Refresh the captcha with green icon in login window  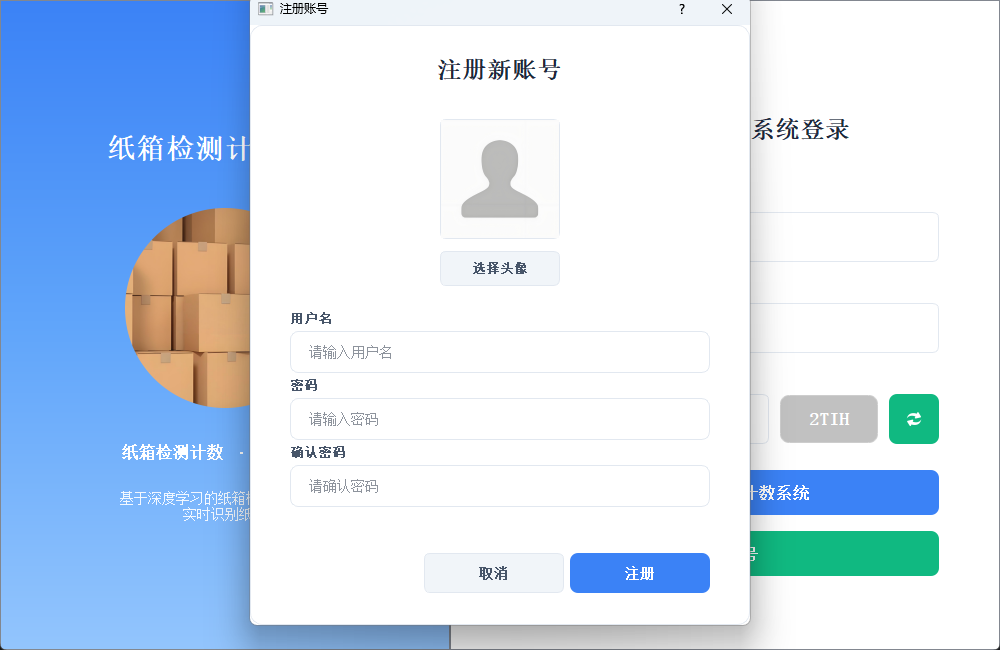pos(913,419)
